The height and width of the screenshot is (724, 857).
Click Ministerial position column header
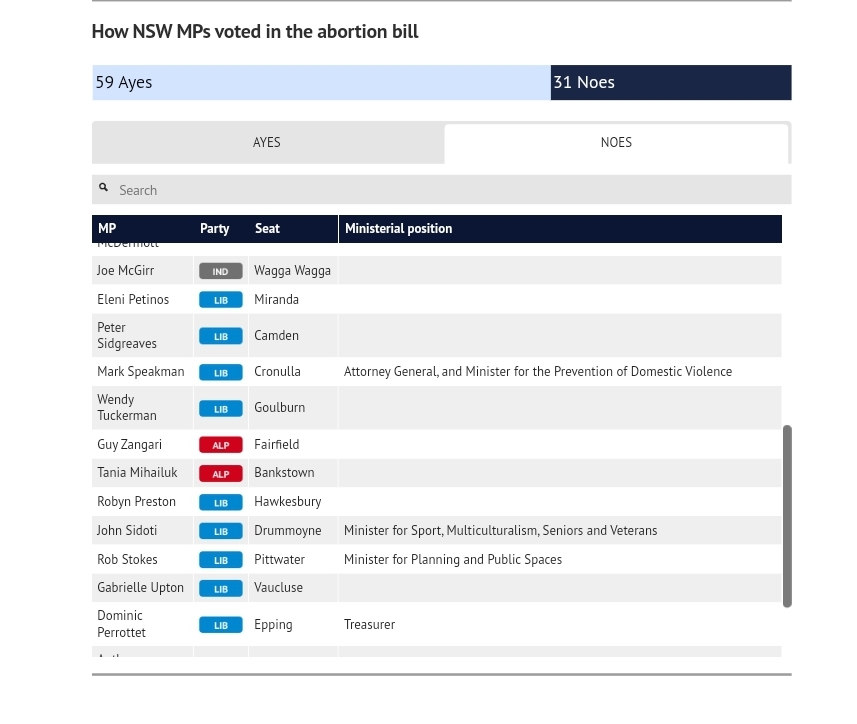398,229
